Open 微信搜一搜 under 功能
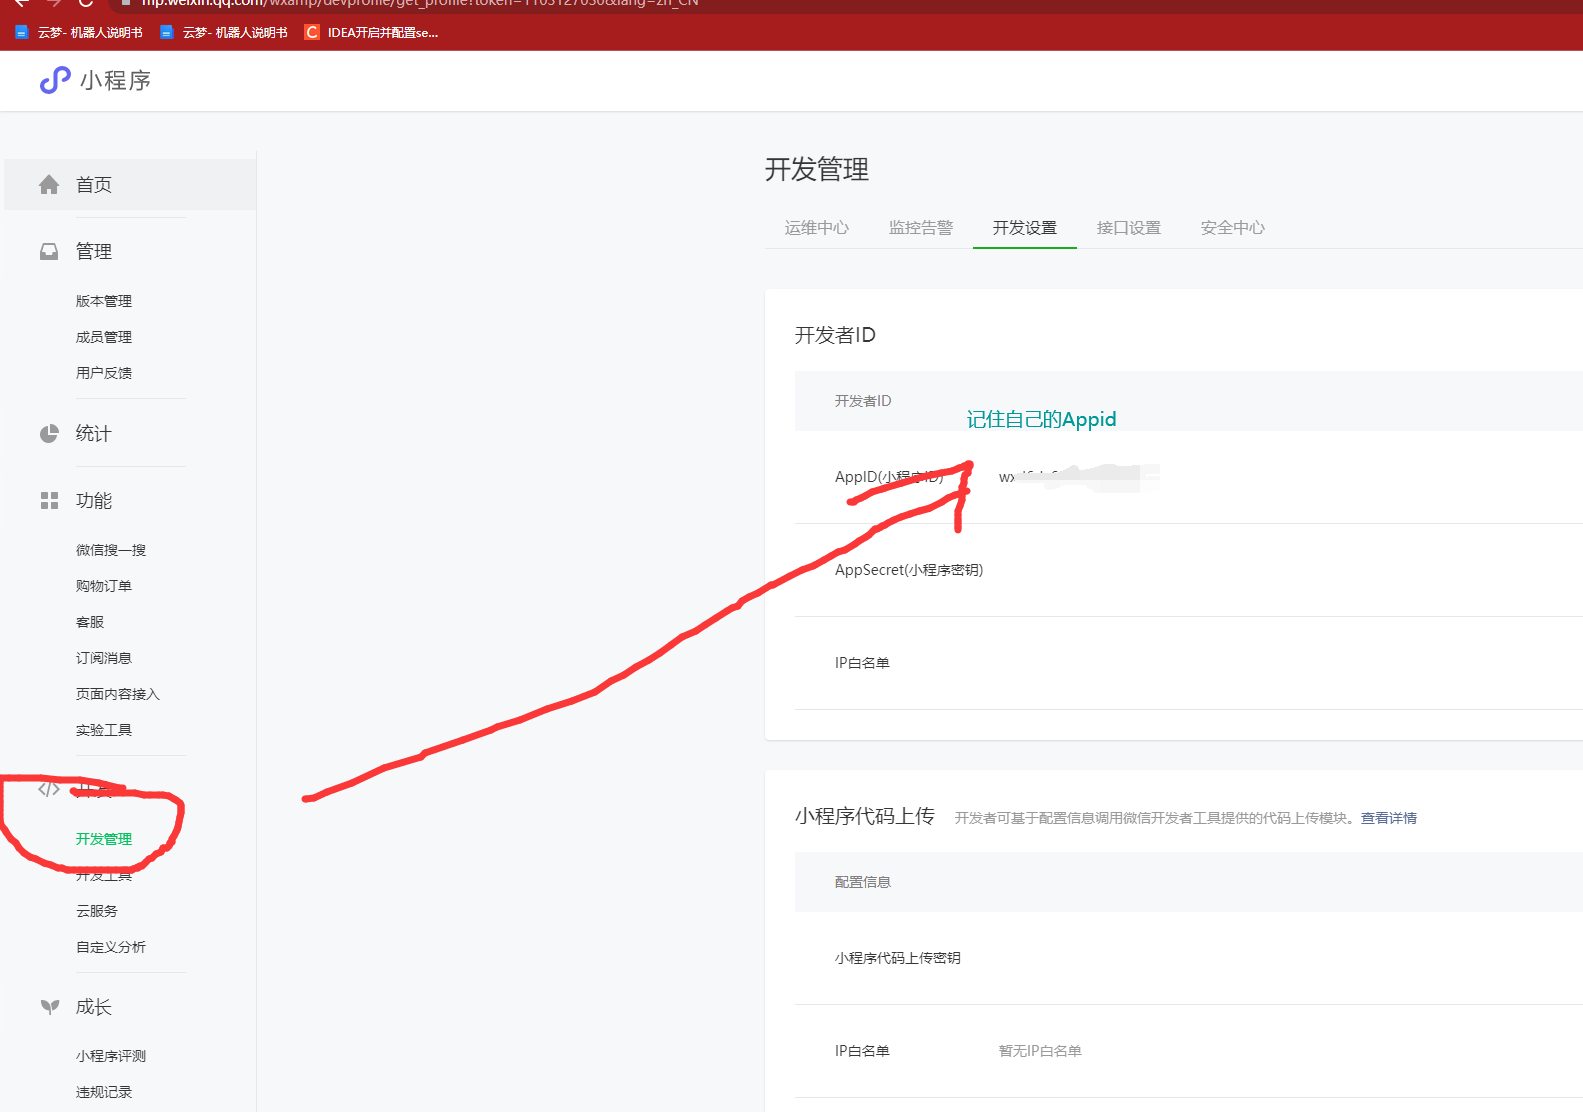This screenshot has width=1583, height=1112. coord(111,550)
